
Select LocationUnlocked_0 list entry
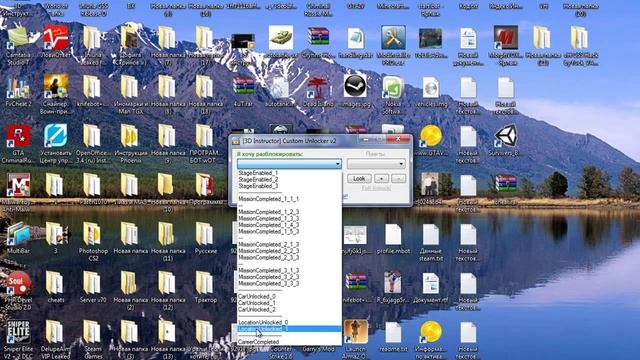coord(263,322)
